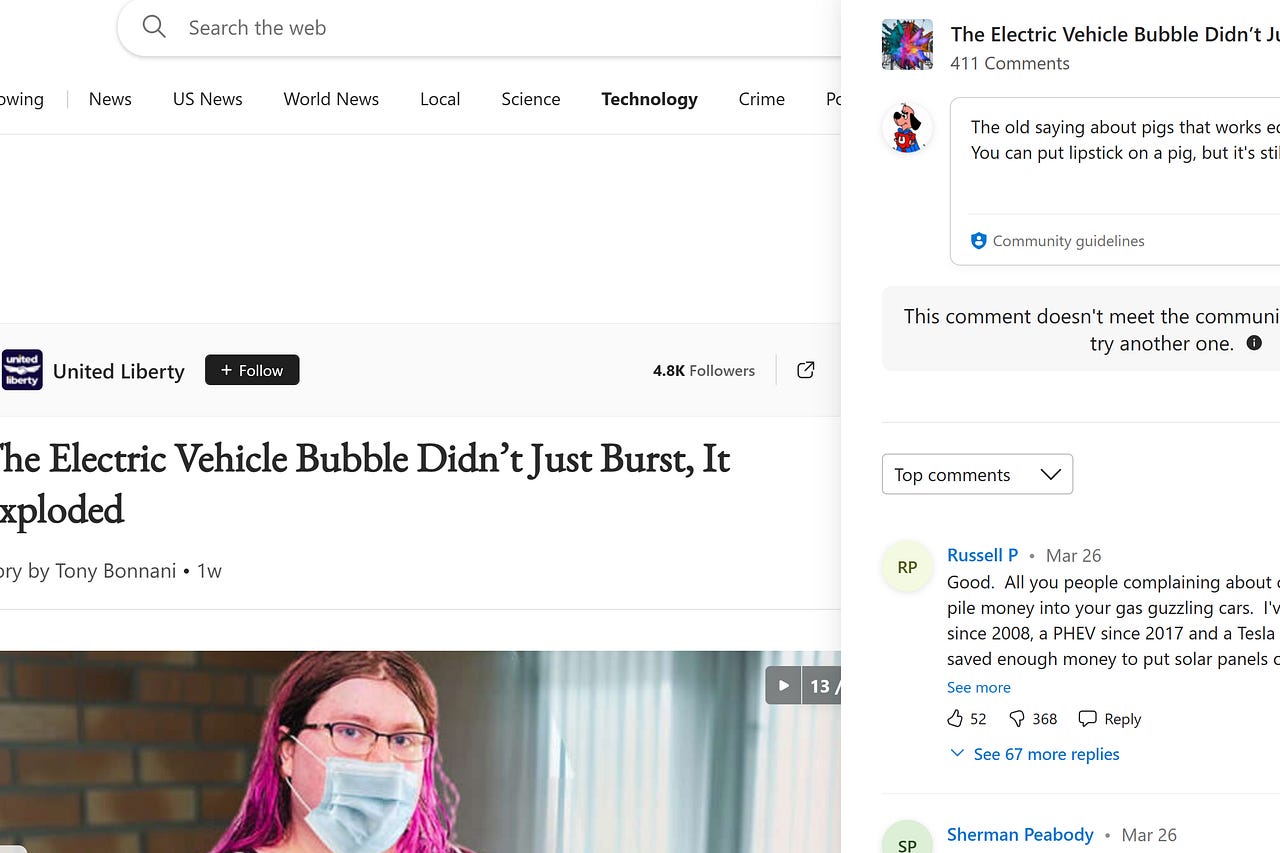Click the Mar 26 date on Russell P's comment
Viewport: 1280px width, 853px height.
click(1073, 555)
